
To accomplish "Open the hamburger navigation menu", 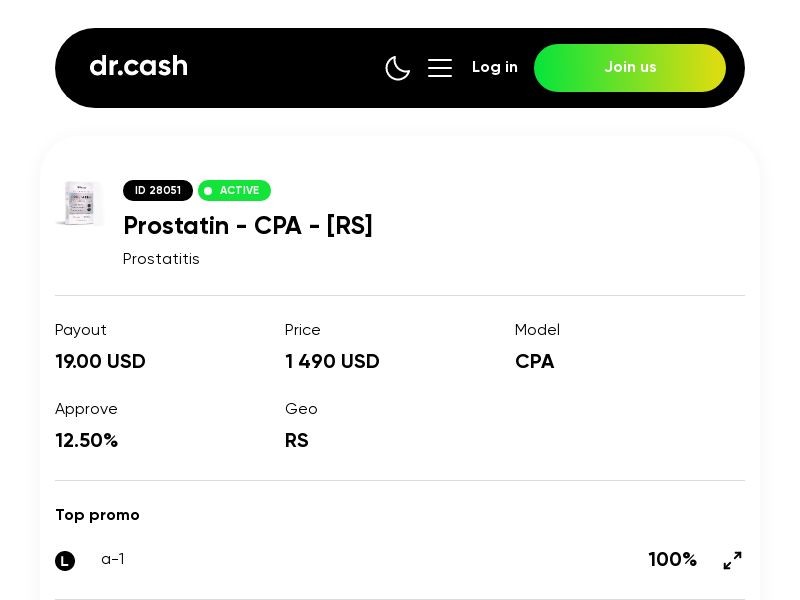I will tap(440, 68).
